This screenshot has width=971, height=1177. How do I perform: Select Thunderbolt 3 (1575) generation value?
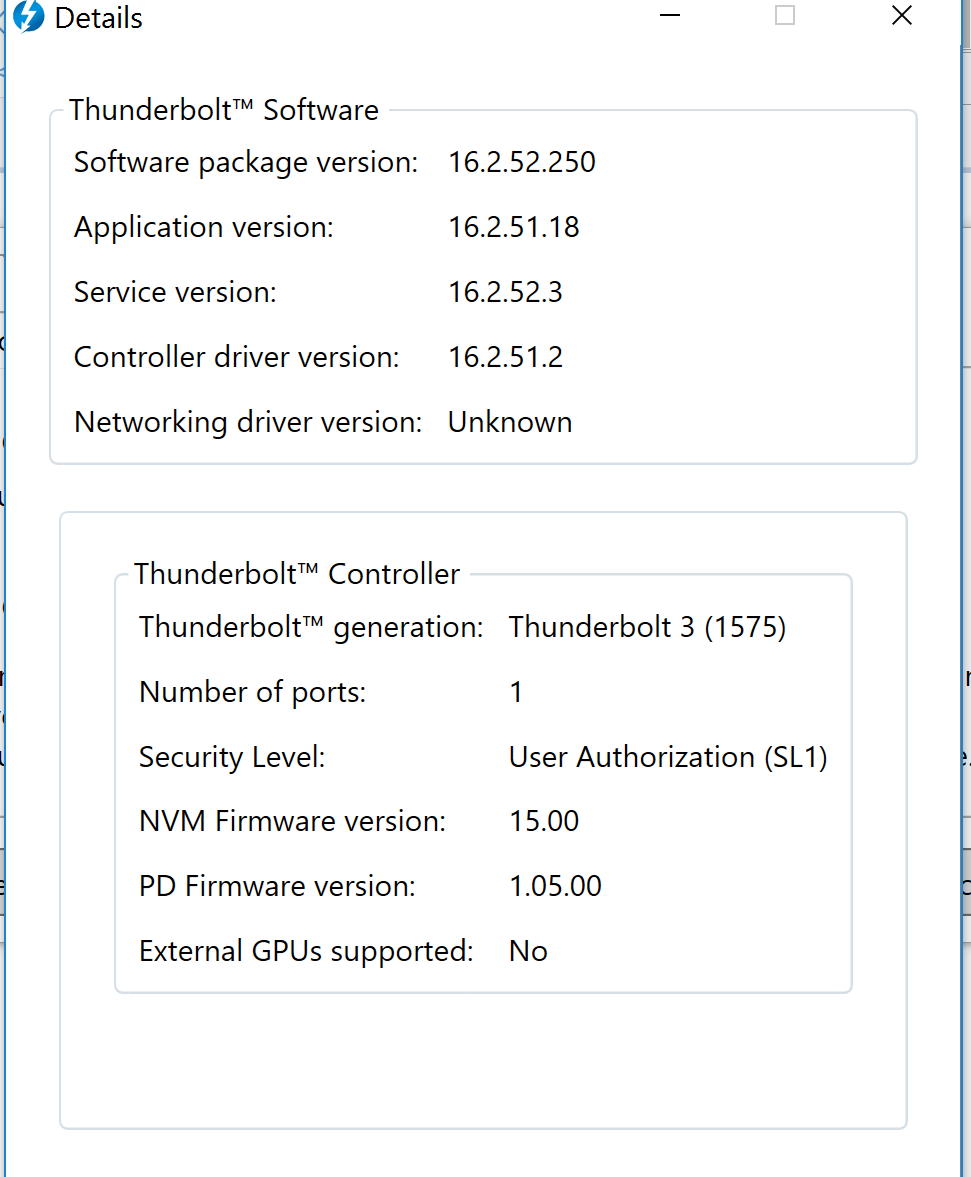[x=647, y=627]
